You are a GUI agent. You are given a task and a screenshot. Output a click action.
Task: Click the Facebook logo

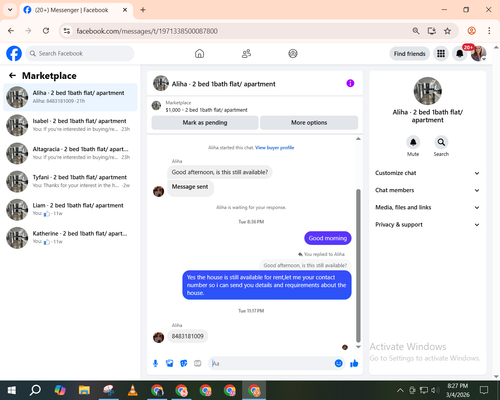[14, 53]
